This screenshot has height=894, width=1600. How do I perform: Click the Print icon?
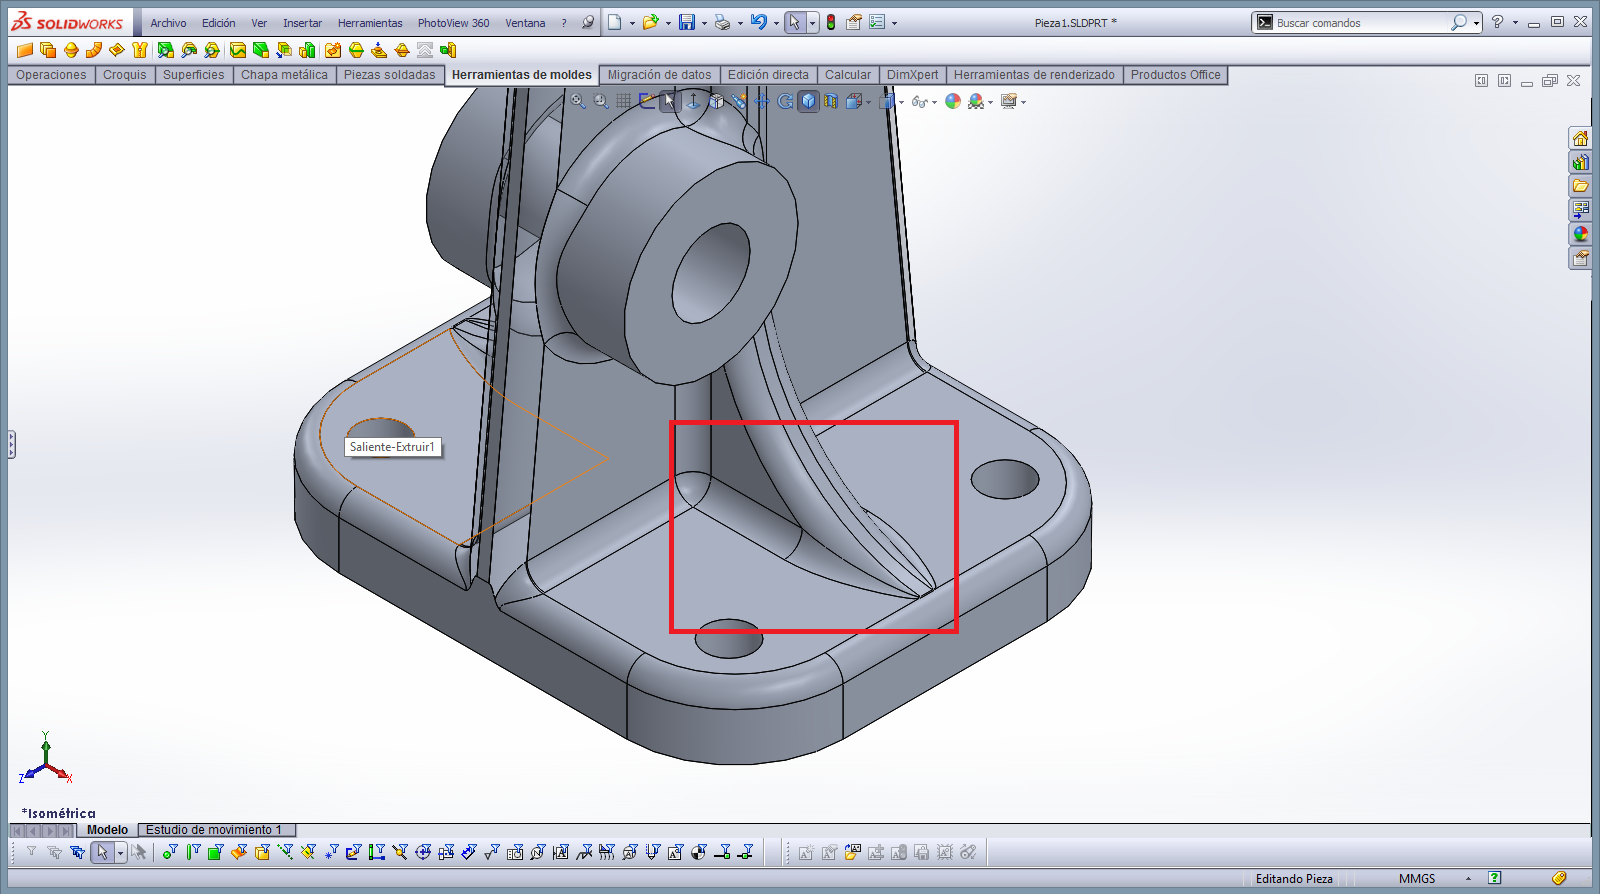[x=723, y=22]
